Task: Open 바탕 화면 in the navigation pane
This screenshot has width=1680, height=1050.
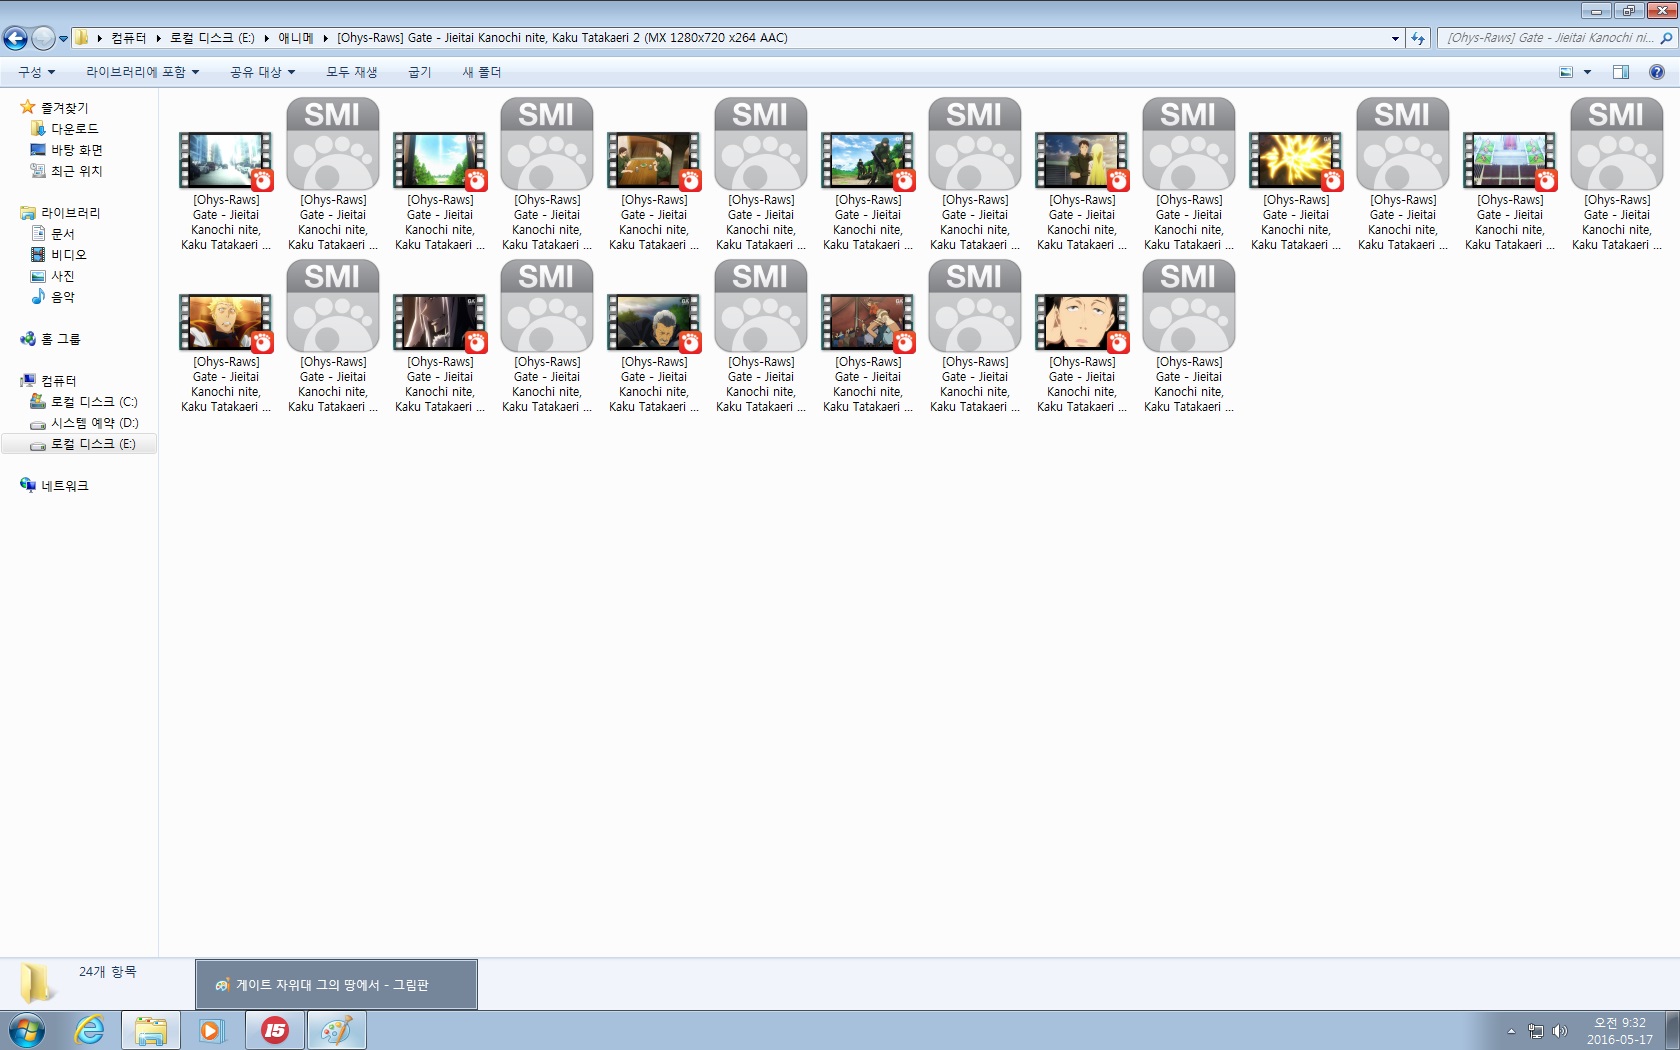Action: (x=76, y=149)
